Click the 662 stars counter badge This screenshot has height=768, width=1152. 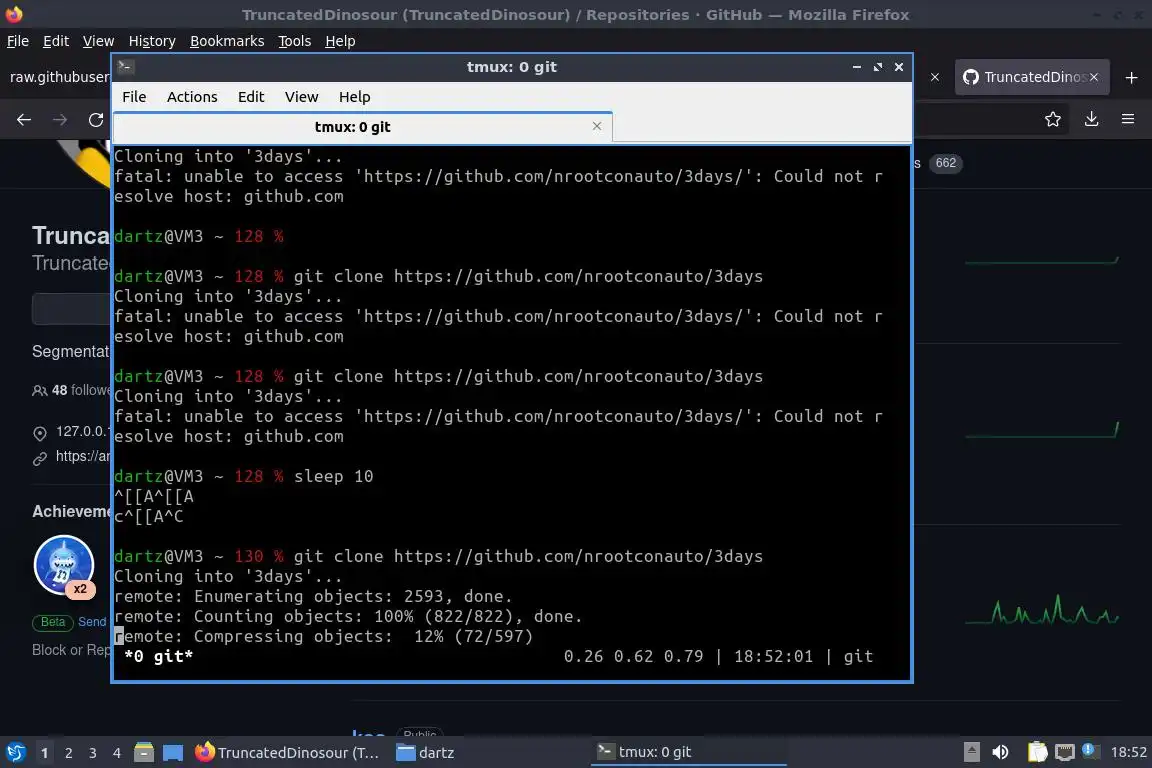click(x=946, y=163)
